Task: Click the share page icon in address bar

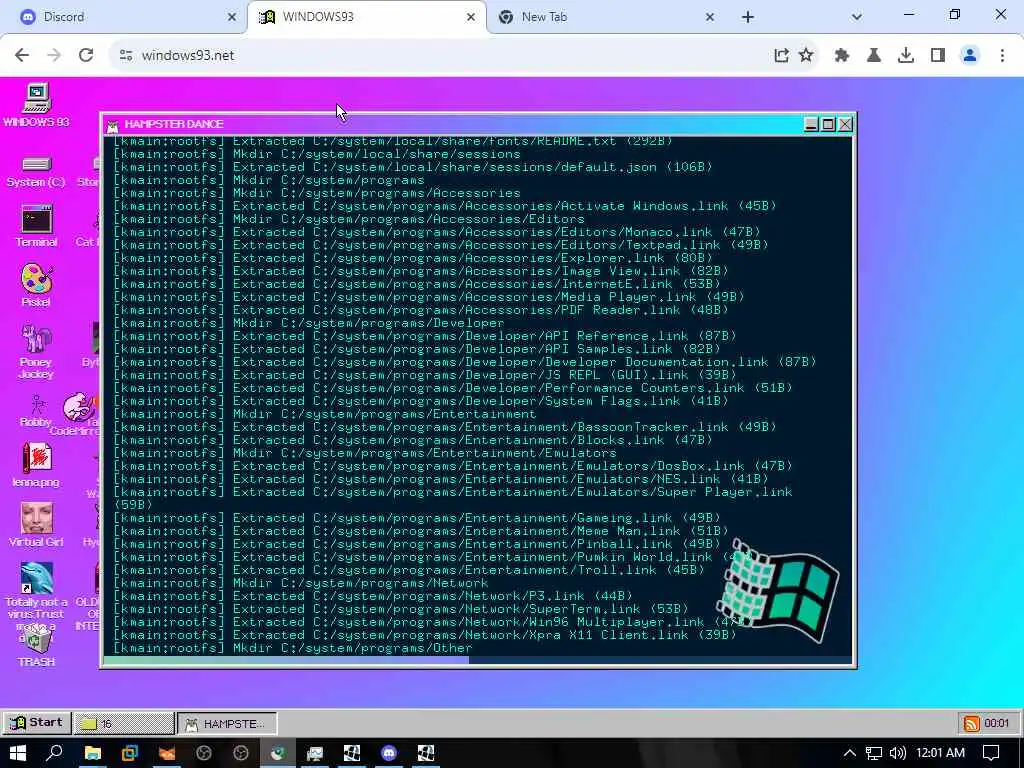Action: click(x=781, y=56)
